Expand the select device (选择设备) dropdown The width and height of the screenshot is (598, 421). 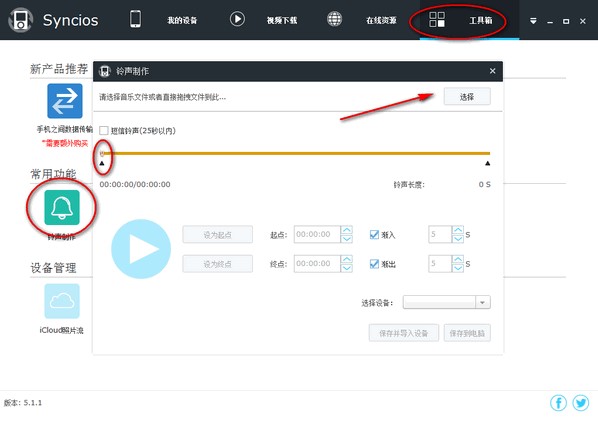446,302
